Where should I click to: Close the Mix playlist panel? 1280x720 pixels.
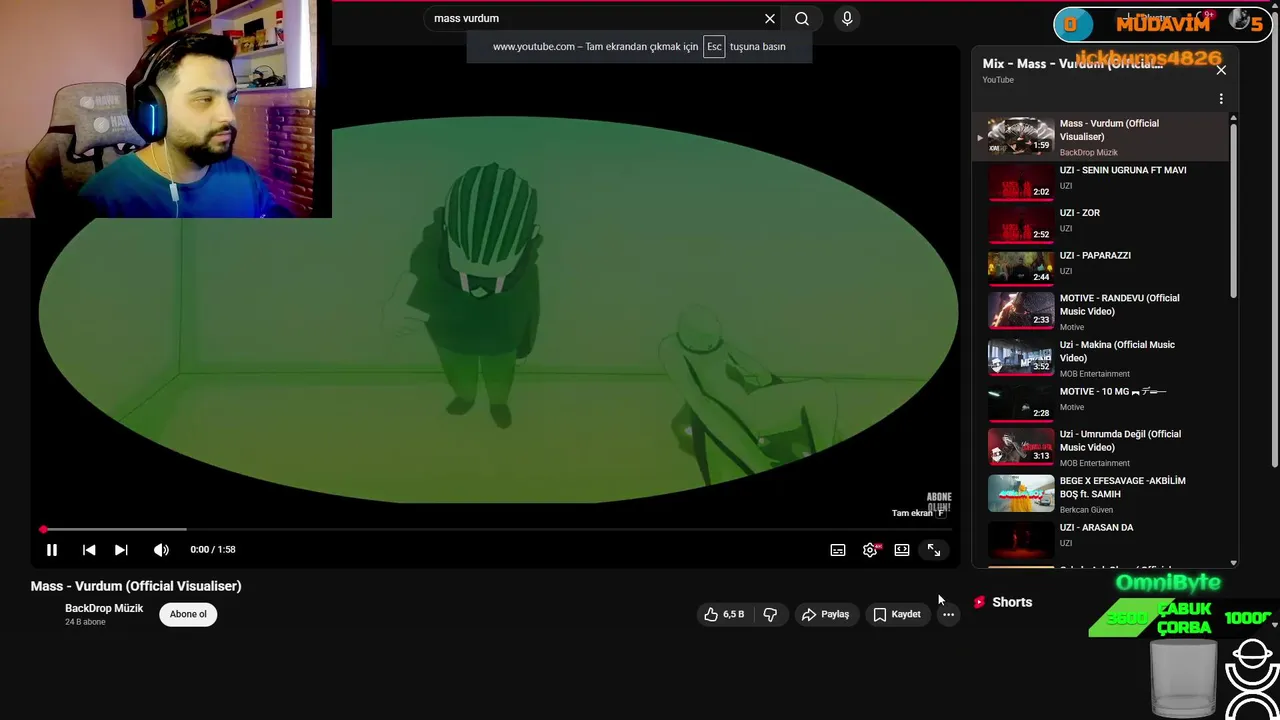1221,70
